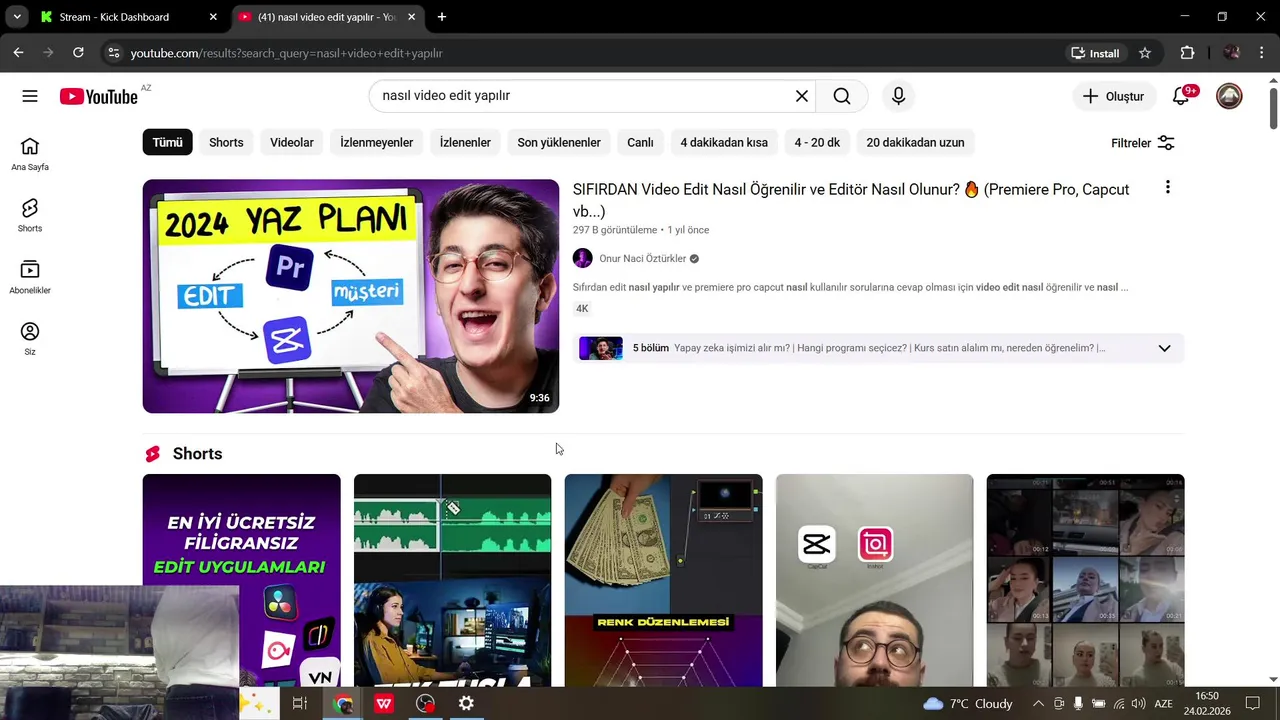Open the photo collage grid short
This screenshot has width=1280, height=720.
coord(1085,580)
